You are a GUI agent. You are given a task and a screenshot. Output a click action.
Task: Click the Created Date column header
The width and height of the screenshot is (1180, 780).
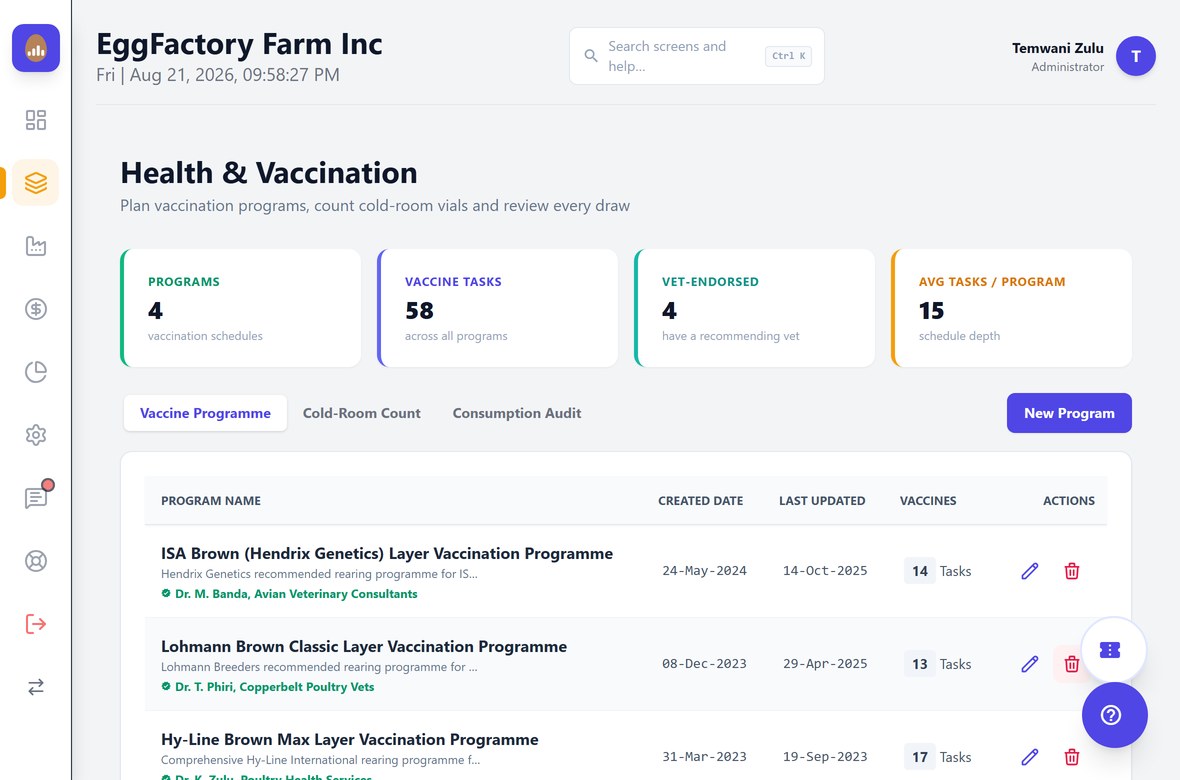[x=701, y=501]
